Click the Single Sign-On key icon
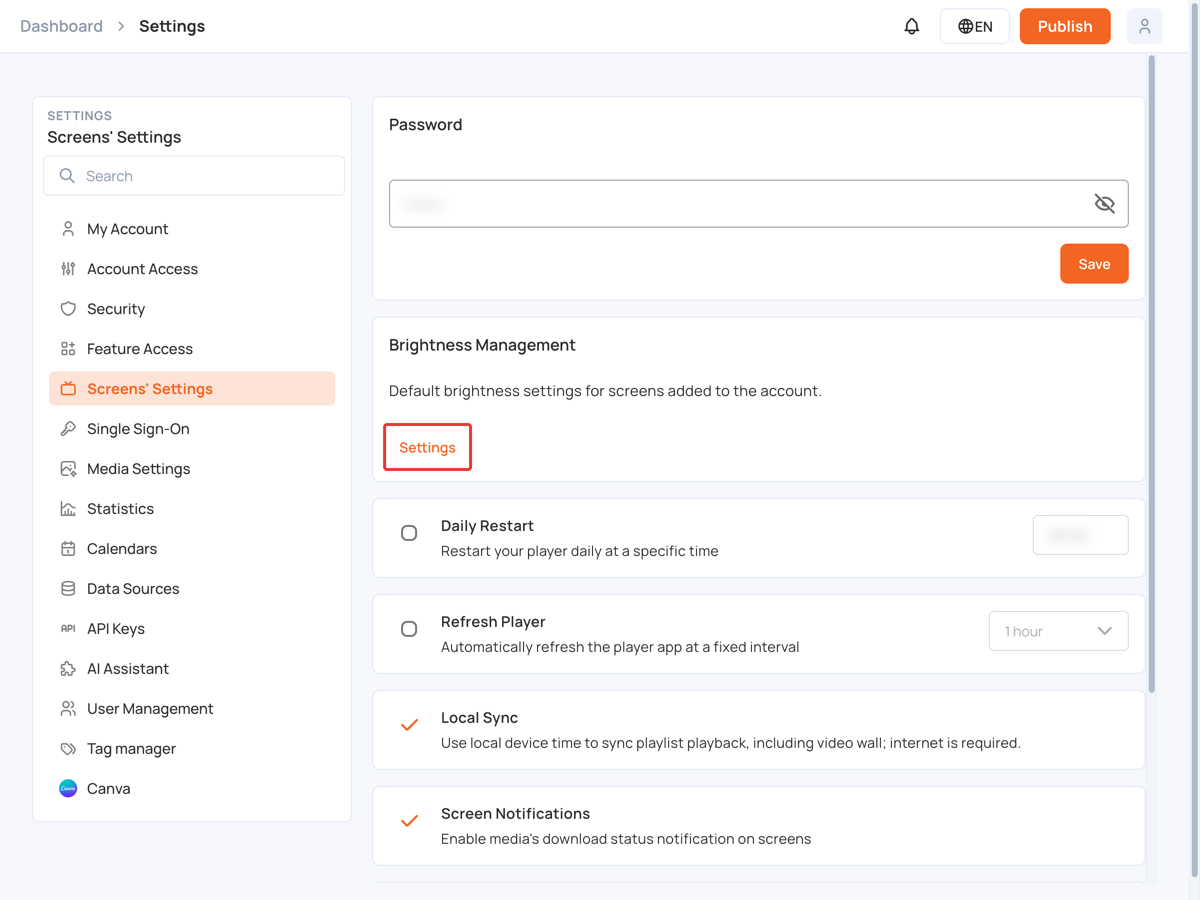This screenshot has height=900, width=1200. tap(68, 429)
